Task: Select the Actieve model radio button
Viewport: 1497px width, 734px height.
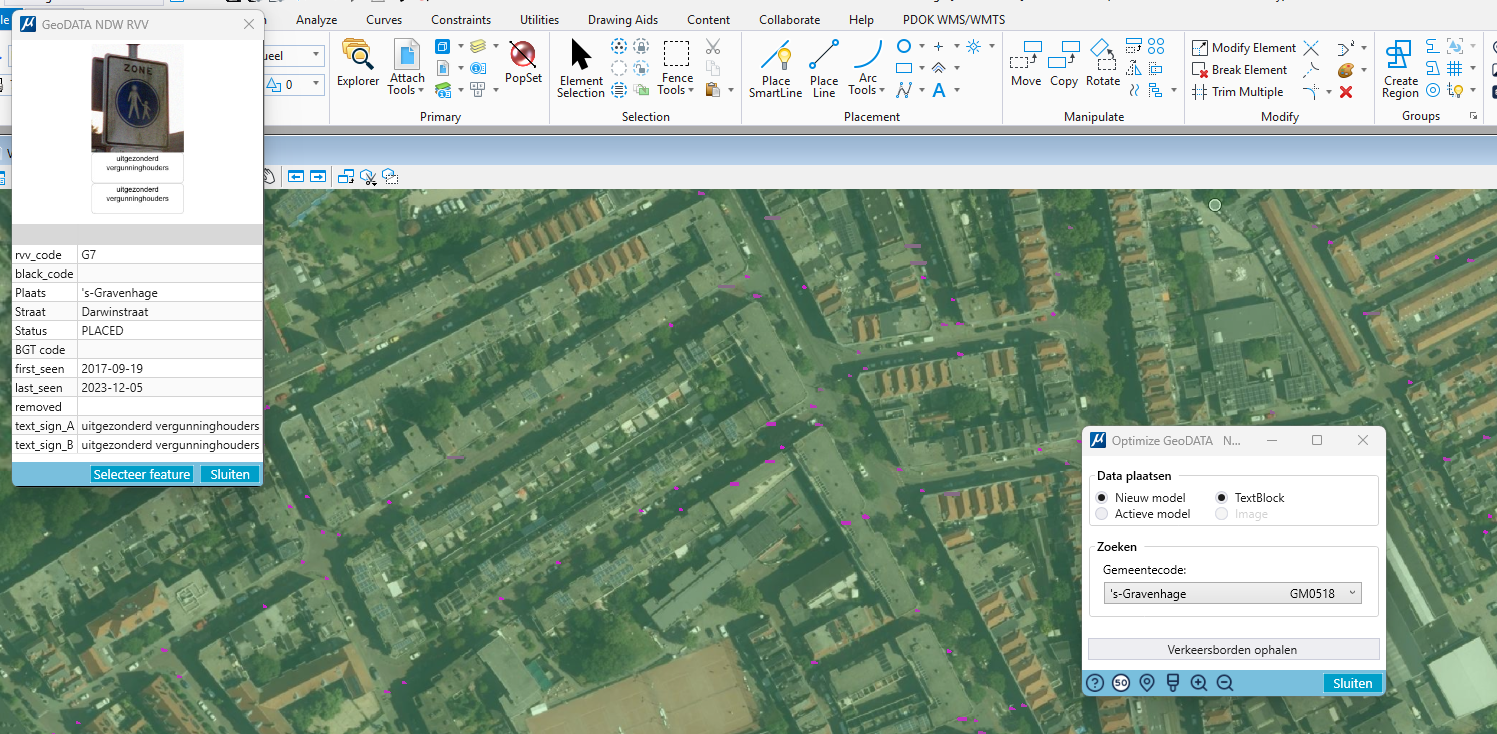Action: point(1102,514)
